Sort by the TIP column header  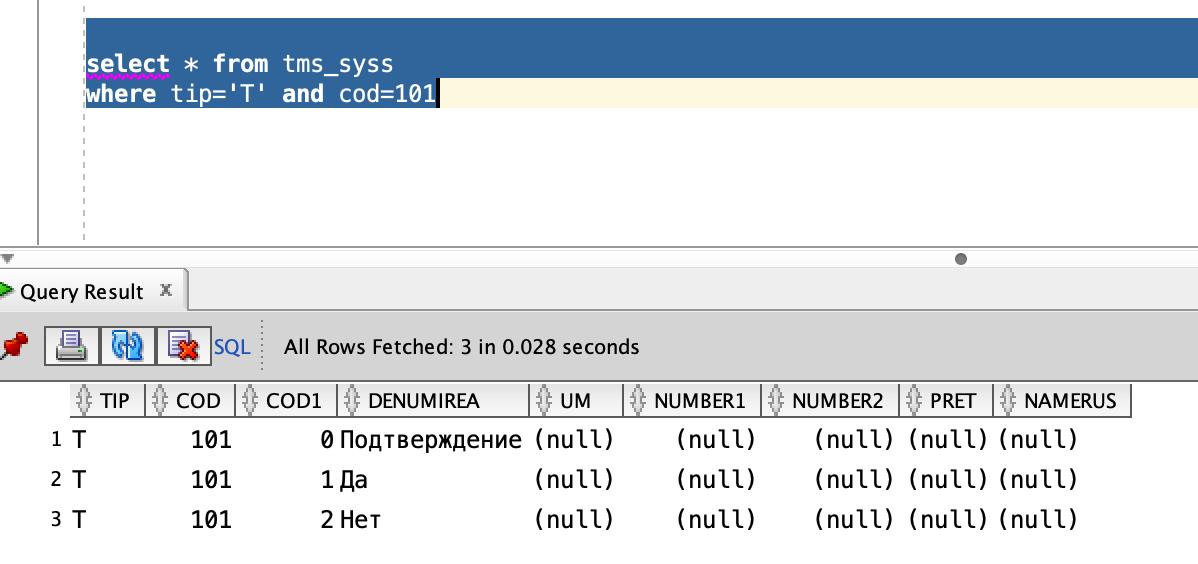pyautogui.click(x=108, y=400)
